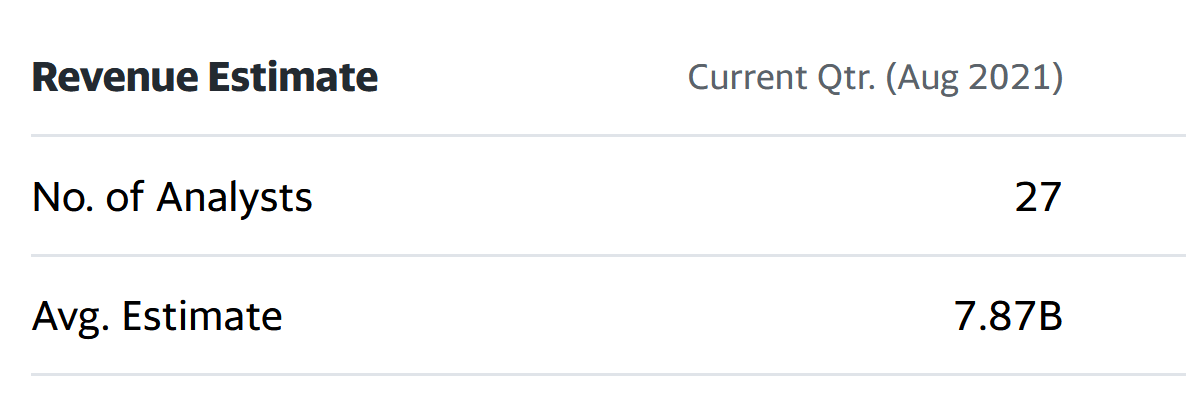This screenshot has height=413, width=1186.
Task: Click the No. of Analysts row label
Action: click(x=172, y=197)
